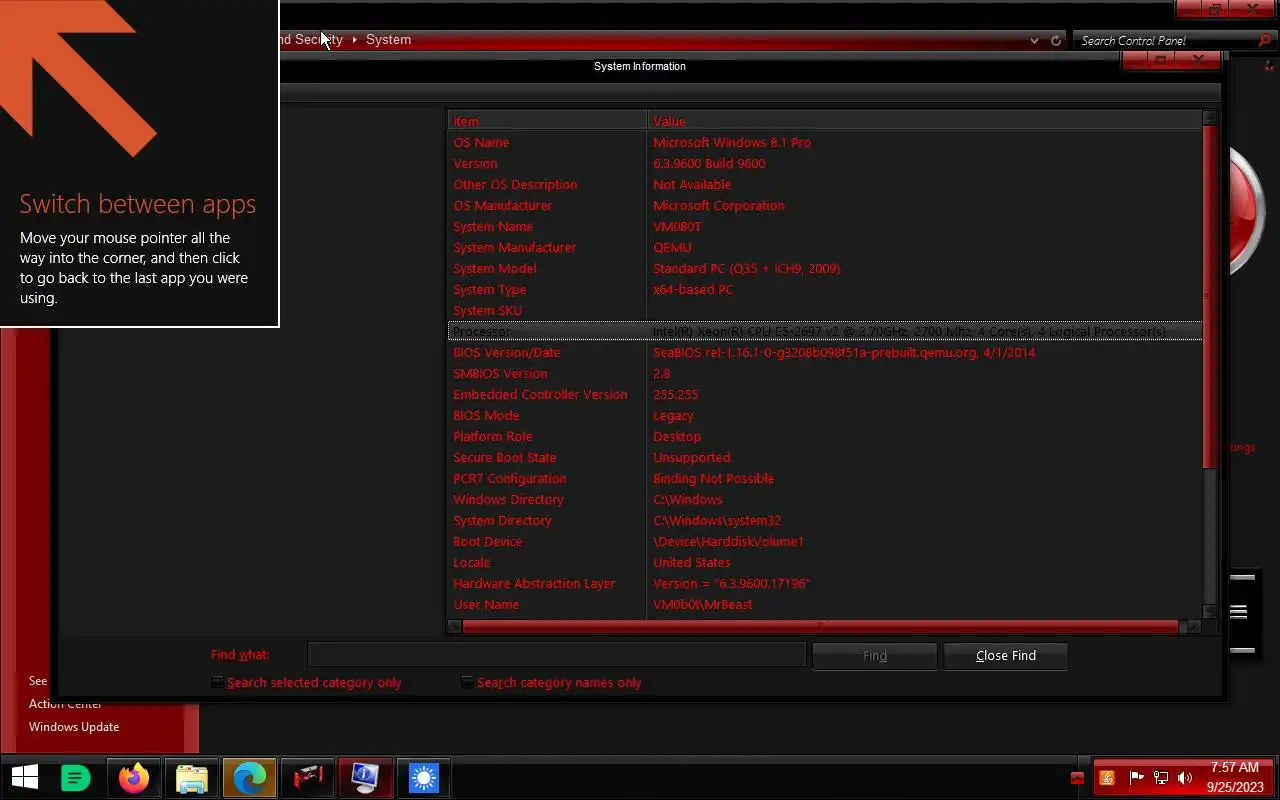Screen dimensions: 1280x800
Task: Select the System Manufacturer row
Action: (825, 247)
